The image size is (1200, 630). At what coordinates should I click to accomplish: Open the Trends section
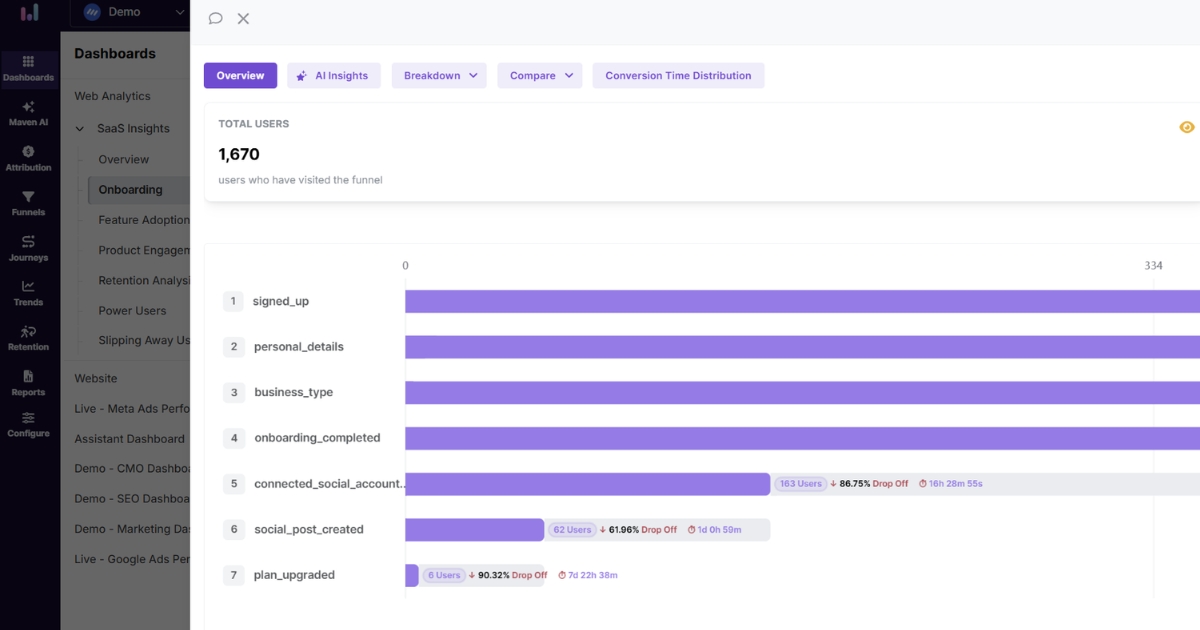tap(28, 293)
